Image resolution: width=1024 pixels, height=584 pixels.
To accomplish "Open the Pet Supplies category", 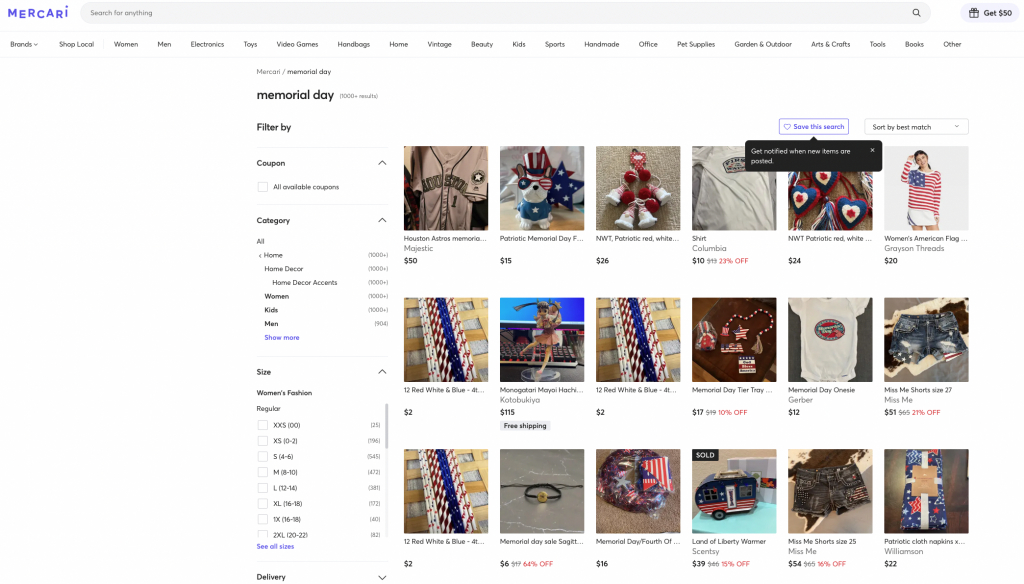I will point(696,44).
